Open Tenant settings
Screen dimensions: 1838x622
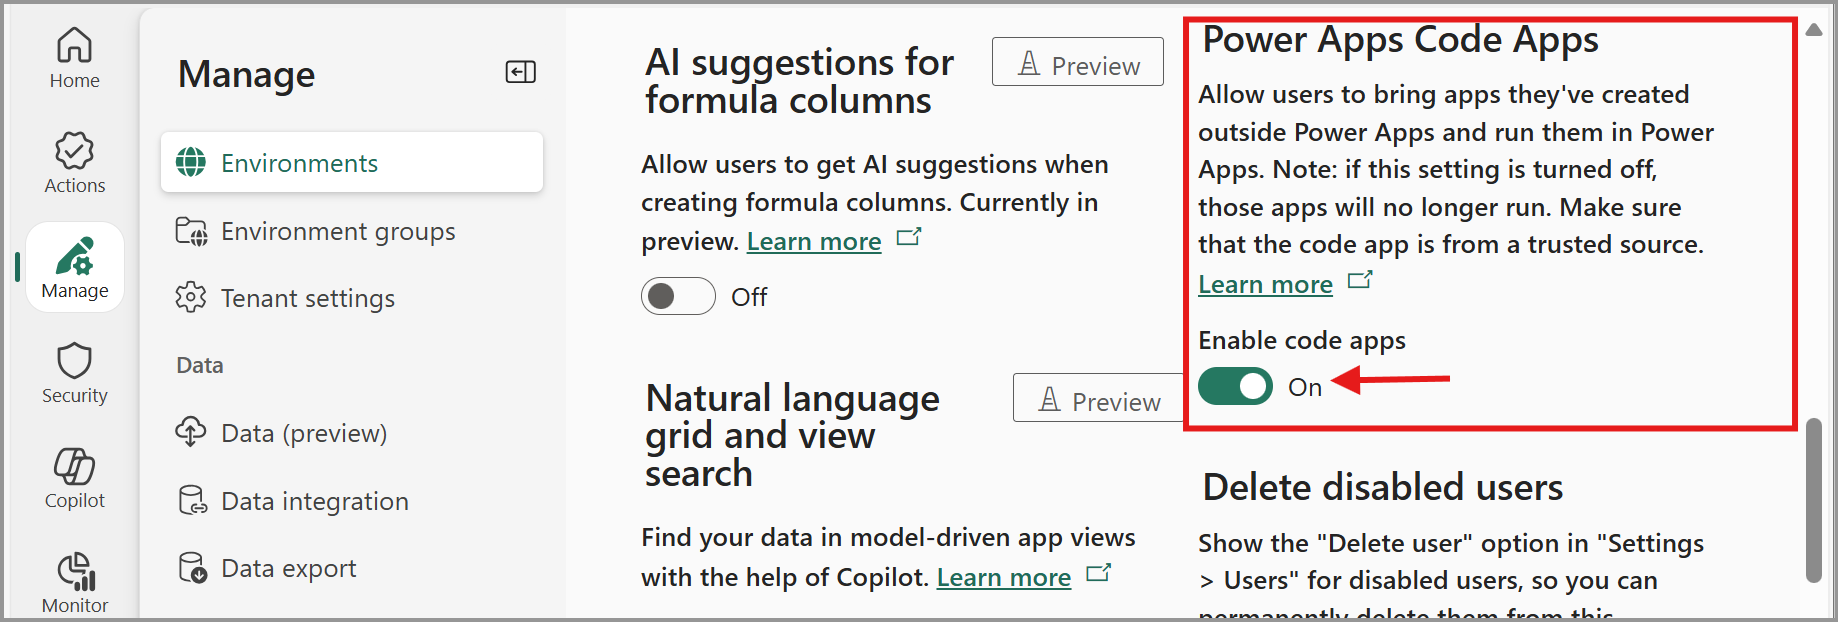tap(307, 298)
